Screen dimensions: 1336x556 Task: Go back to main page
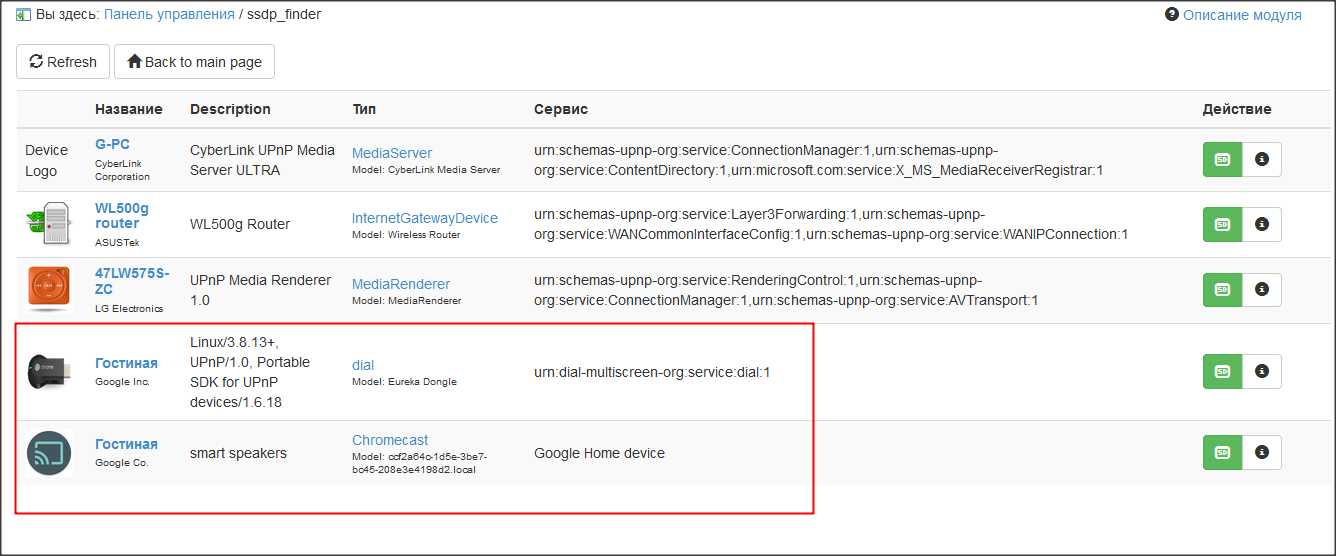194,62
